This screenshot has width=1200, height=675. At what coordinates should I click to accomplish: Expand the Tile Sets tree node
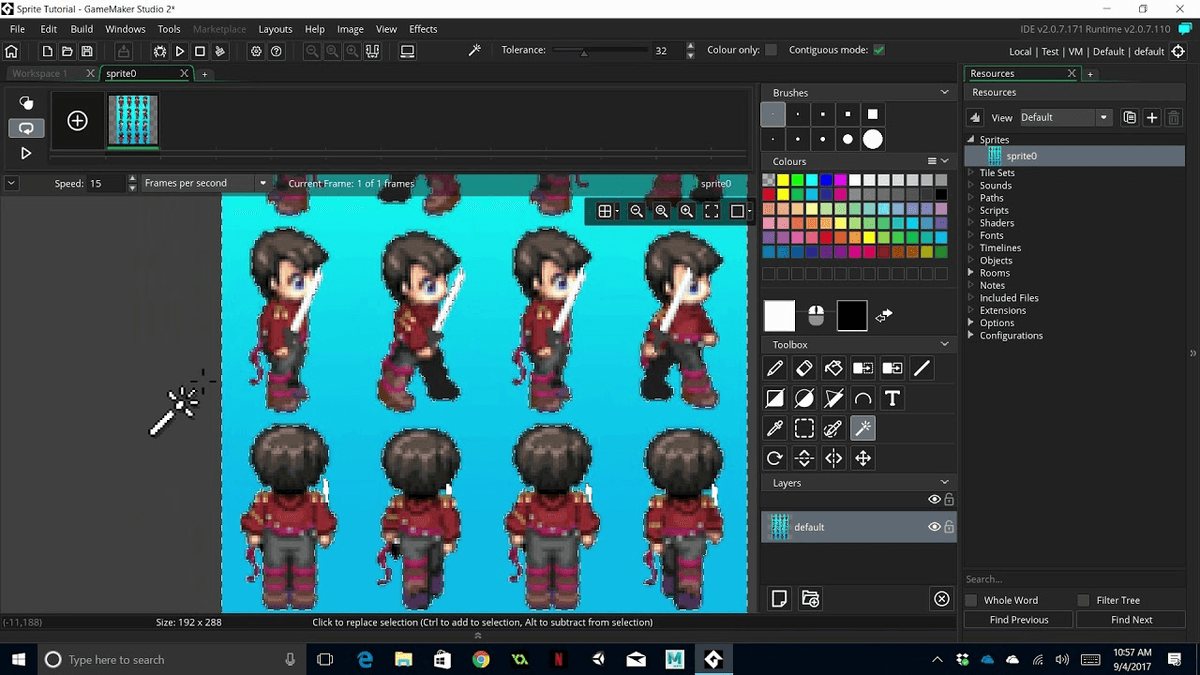tap(970, 173)
